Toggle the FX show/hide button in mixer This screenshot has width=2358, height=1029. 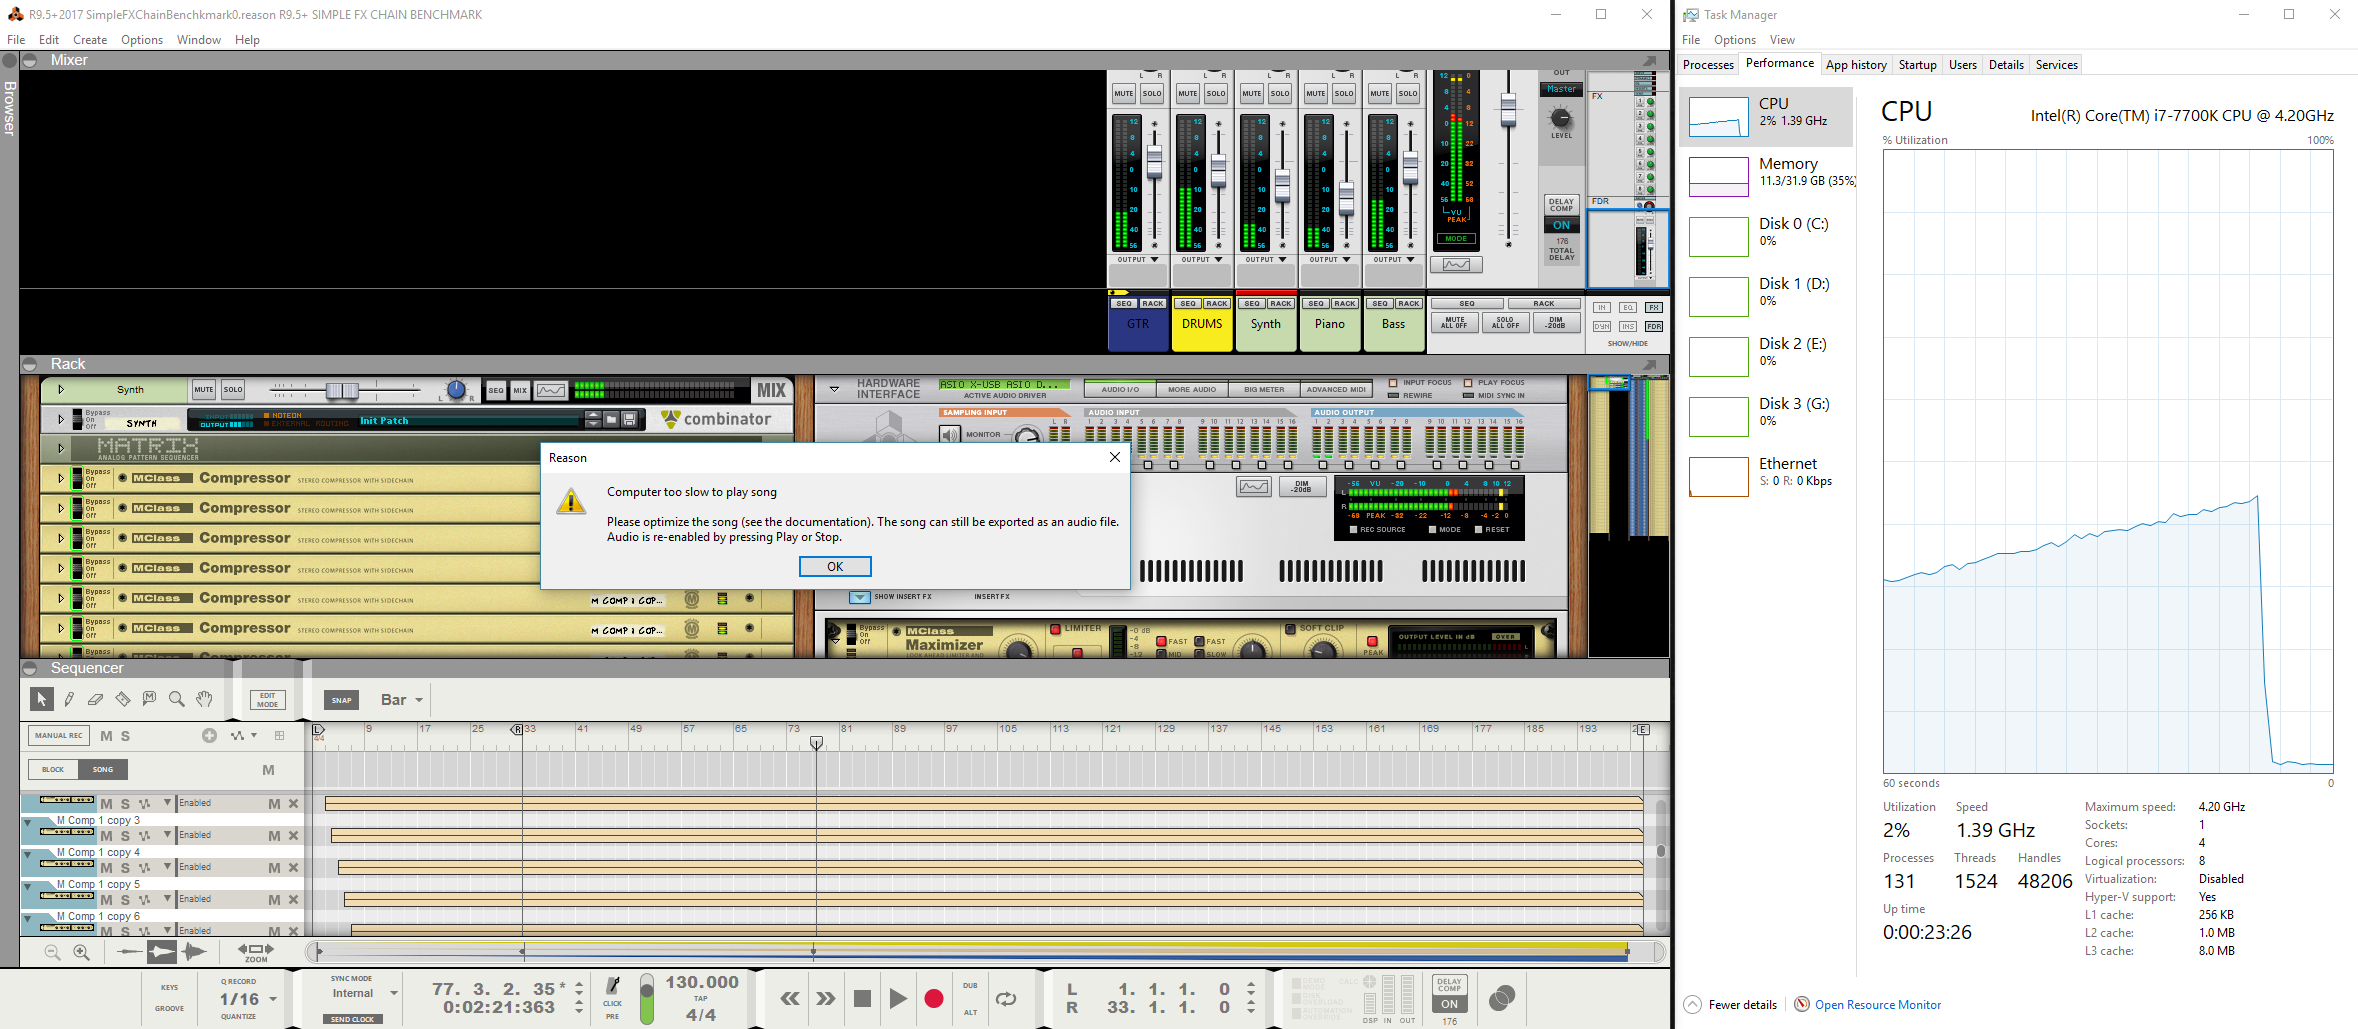[1654, 308]
